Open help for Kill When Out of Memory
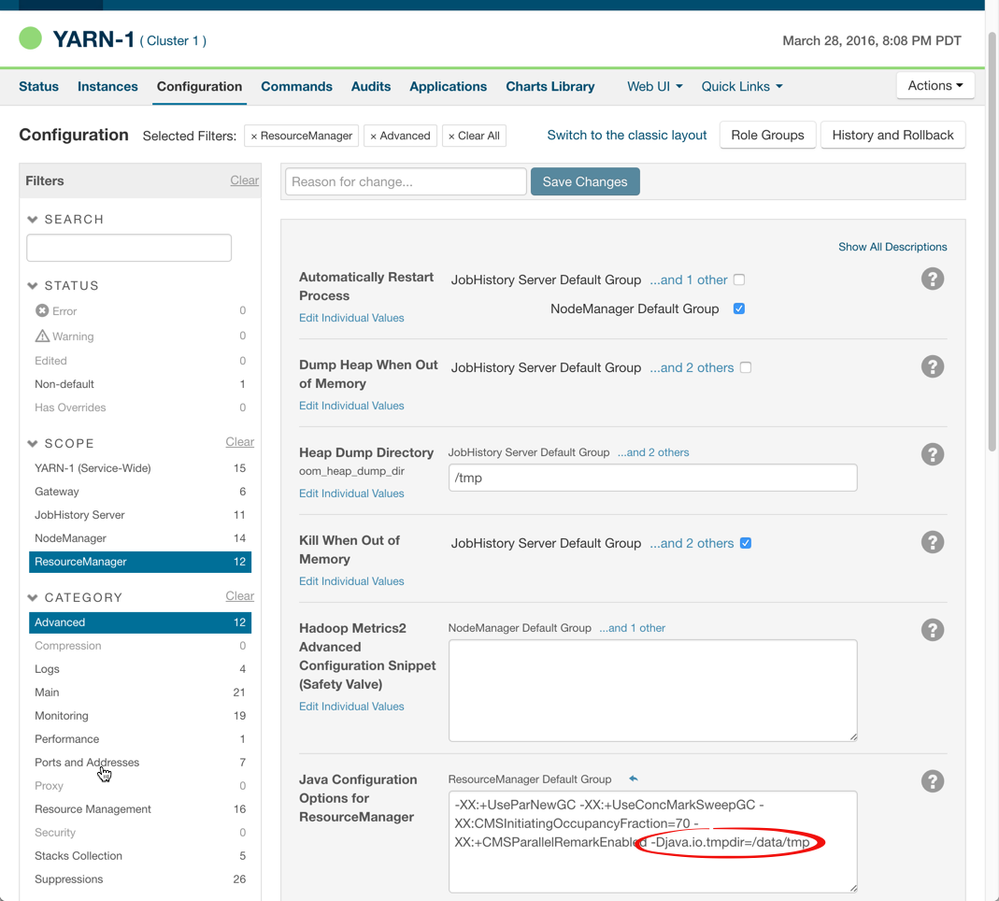This screenshot has width=999, height=901. tap(932, 542)
